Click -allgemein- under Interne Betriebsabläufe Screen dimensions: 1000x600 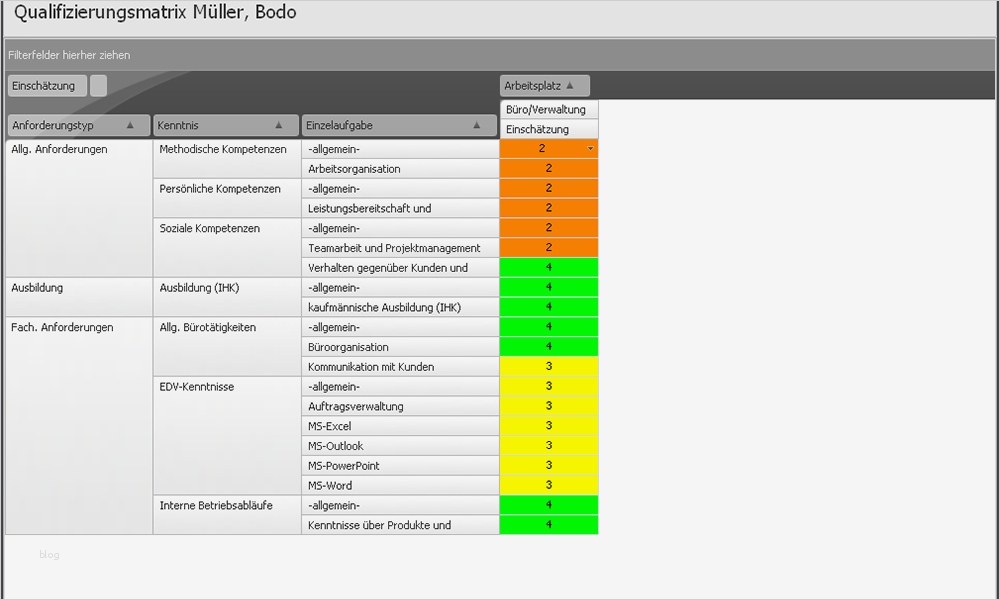[401, 505]
